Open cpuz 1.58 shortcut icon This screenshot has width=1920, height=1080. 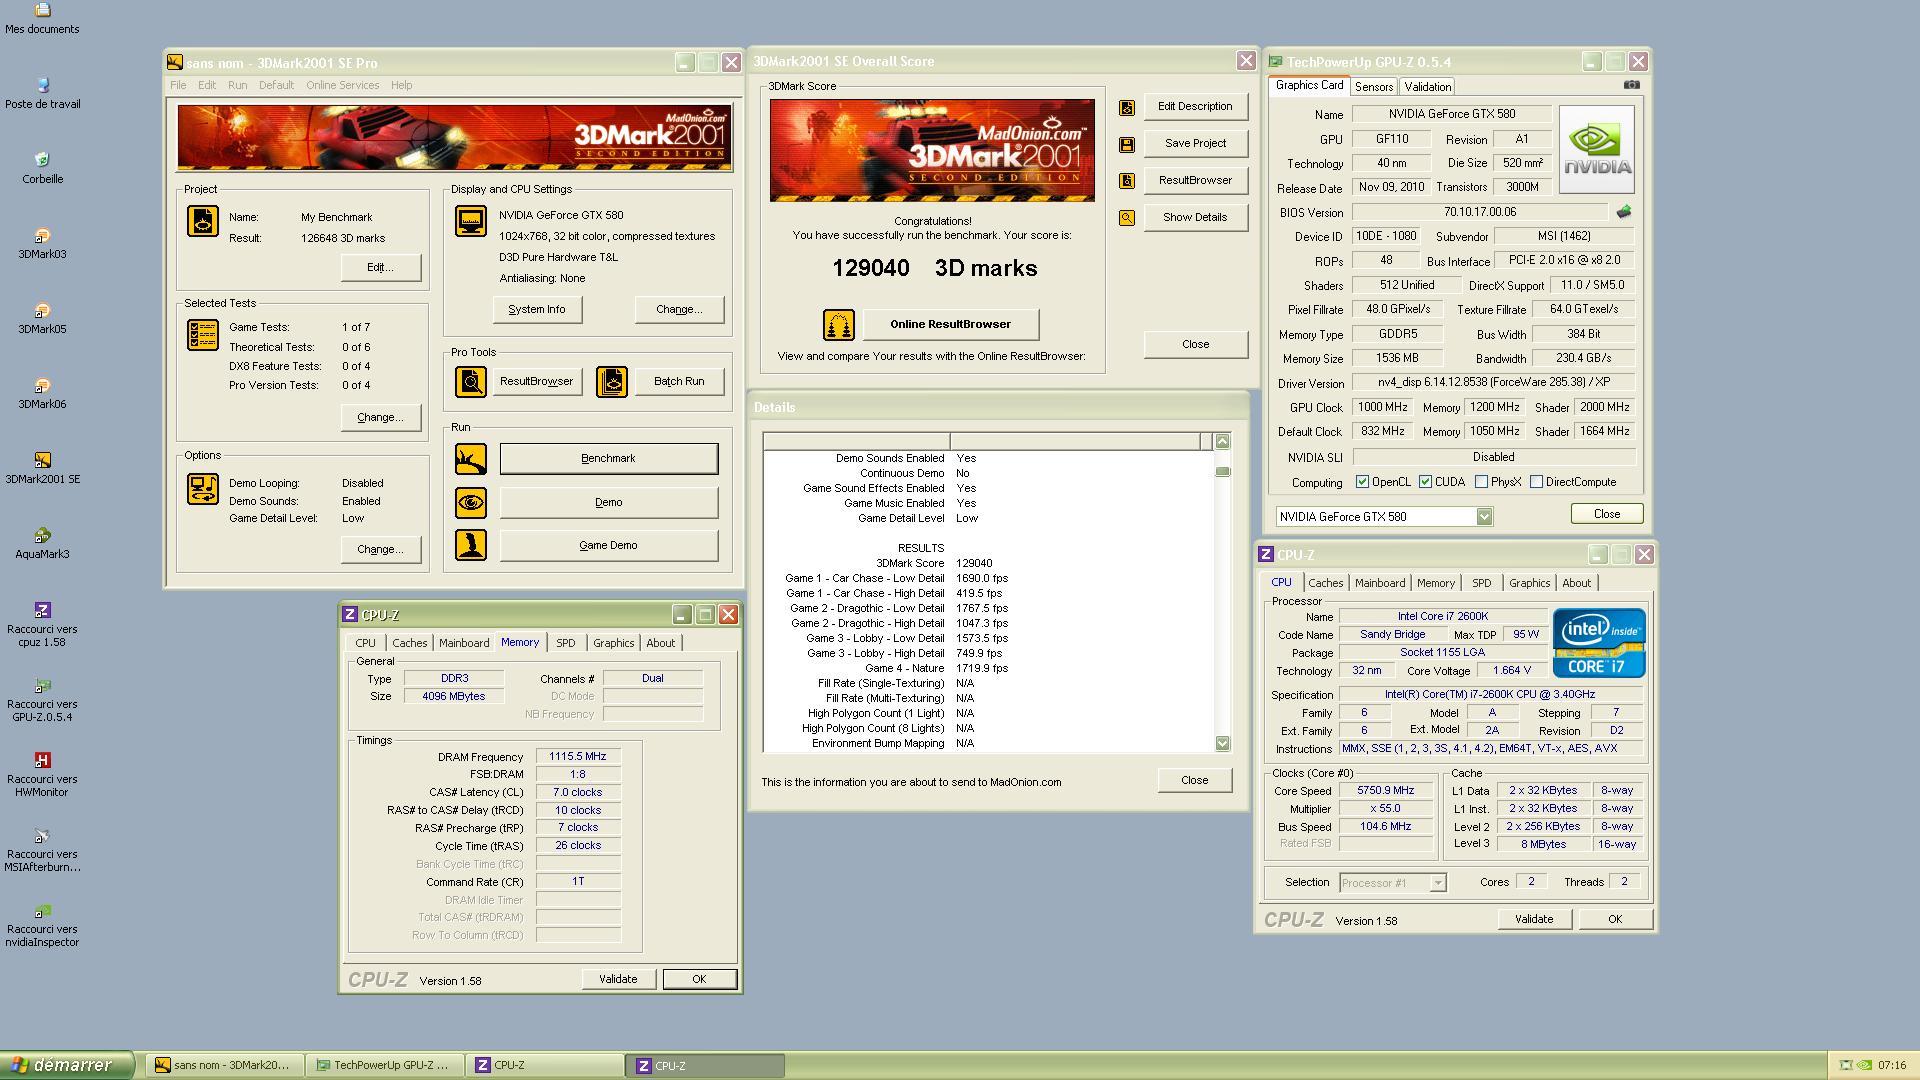[x=42, y=624]
